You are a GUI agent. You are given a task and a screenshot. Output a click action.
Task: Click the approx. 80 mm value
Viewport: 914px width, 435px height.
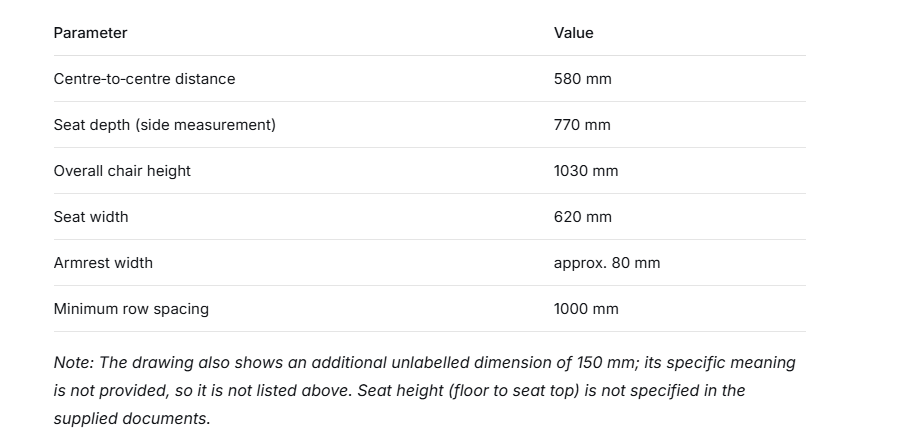pos(607,263)
